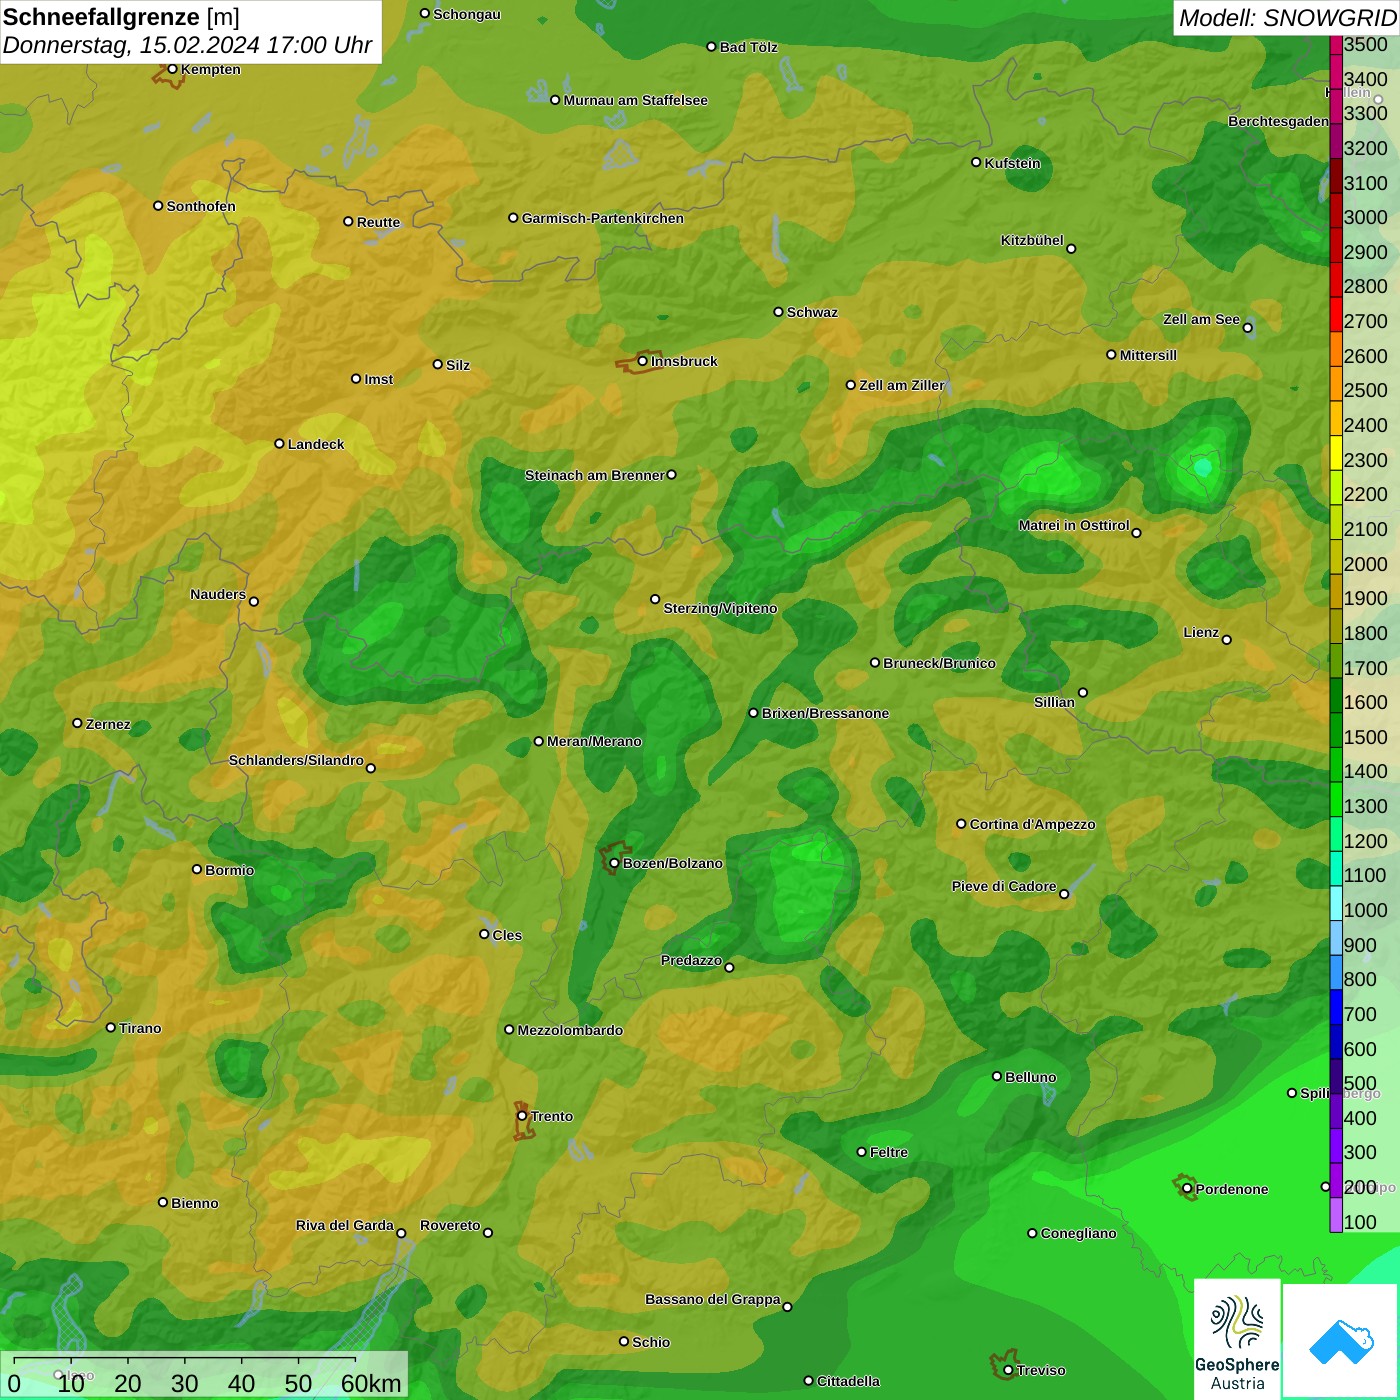Click the Treviso city marker dot
This screenshot has height=1400, width=1400.
click(x=1008, y=1370)
